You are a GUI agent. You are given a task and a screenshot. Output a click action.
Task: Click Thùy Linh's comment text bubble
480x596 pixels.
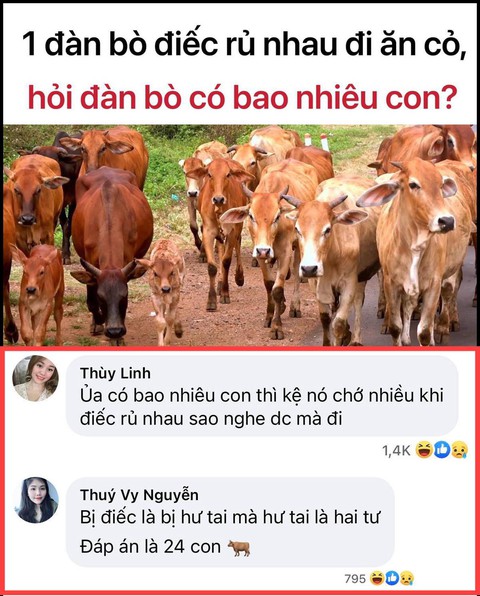262,396
